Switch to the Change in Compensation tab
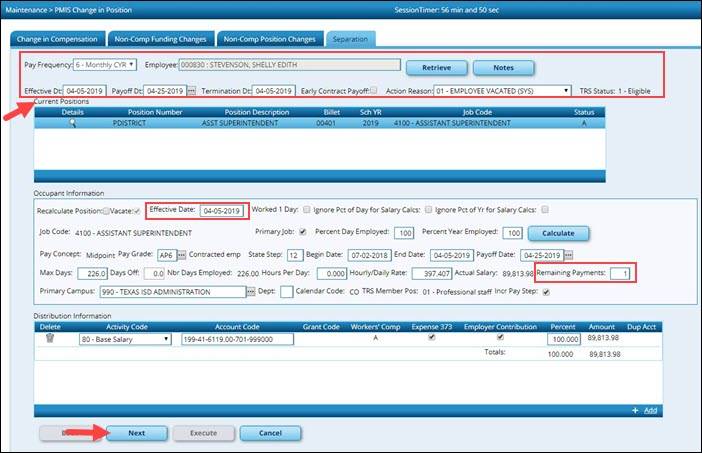 pos(58,39)
